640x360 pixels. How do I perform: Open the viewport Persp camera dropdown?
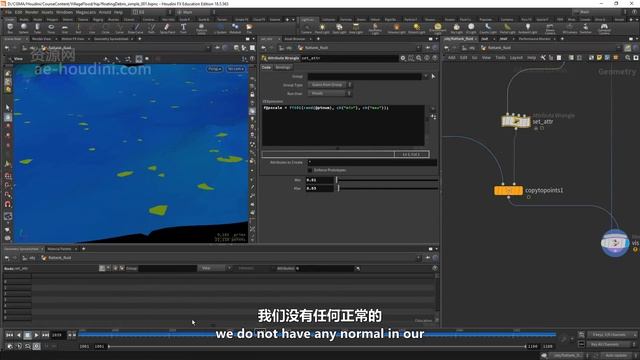[x=215, y=69]
